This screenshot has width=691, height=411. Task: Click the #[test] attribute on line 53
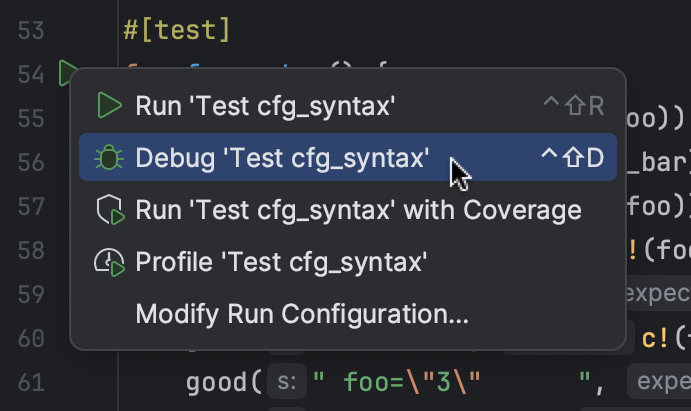point(177,30)
